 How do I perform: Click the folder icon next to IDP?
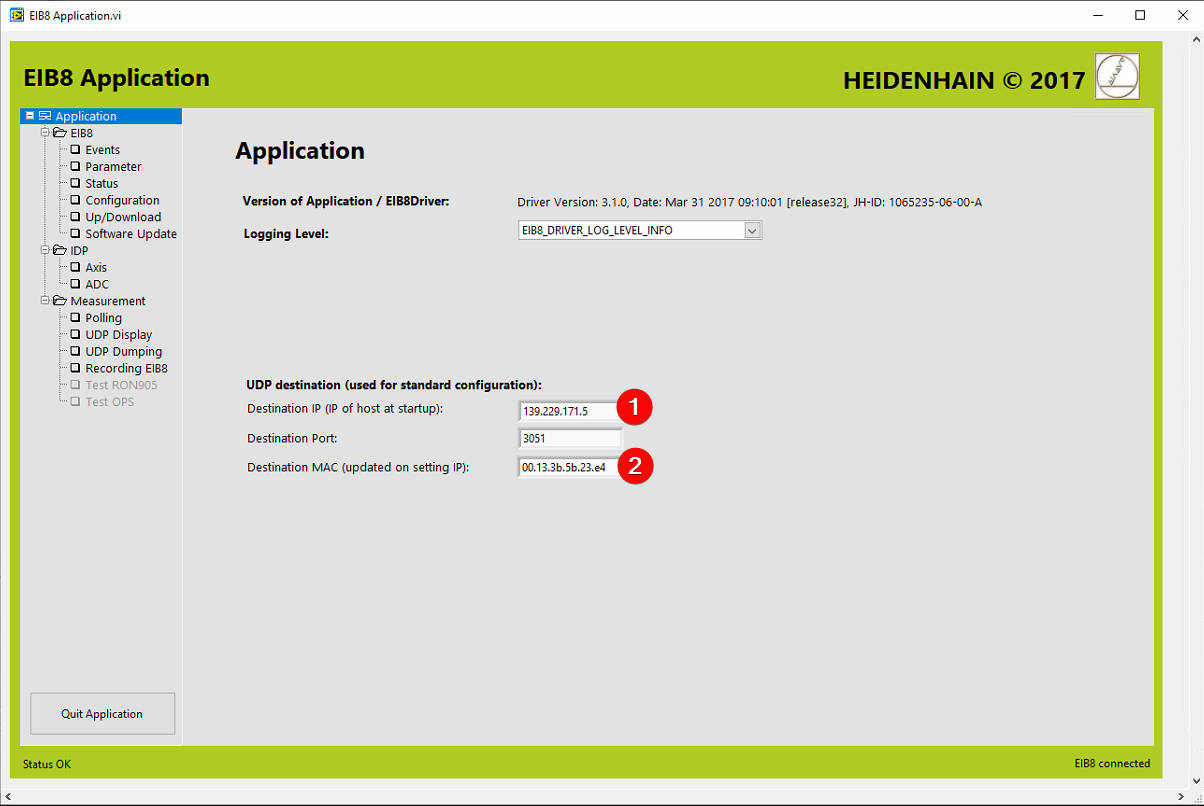click(x=60, y=251)
